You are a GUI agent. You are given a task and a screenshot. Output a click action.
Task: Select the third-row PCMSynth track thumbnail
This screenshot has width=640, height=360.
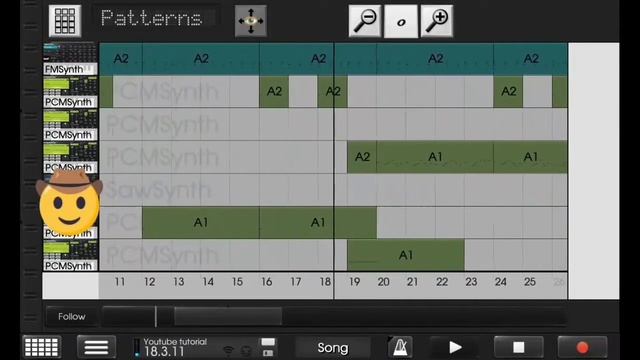pyautogui.click(x=70, y=124)
